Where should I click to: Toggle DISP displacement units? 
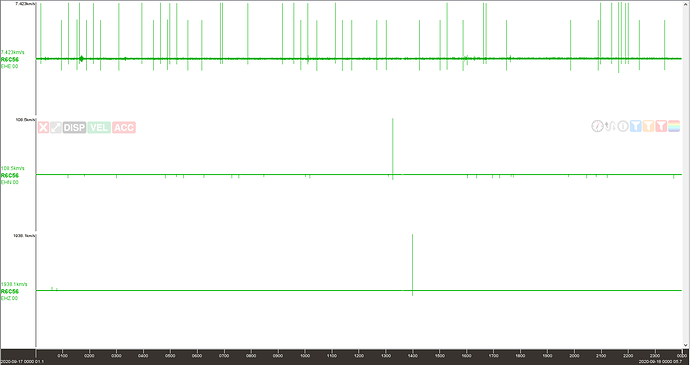pos(74,128)
